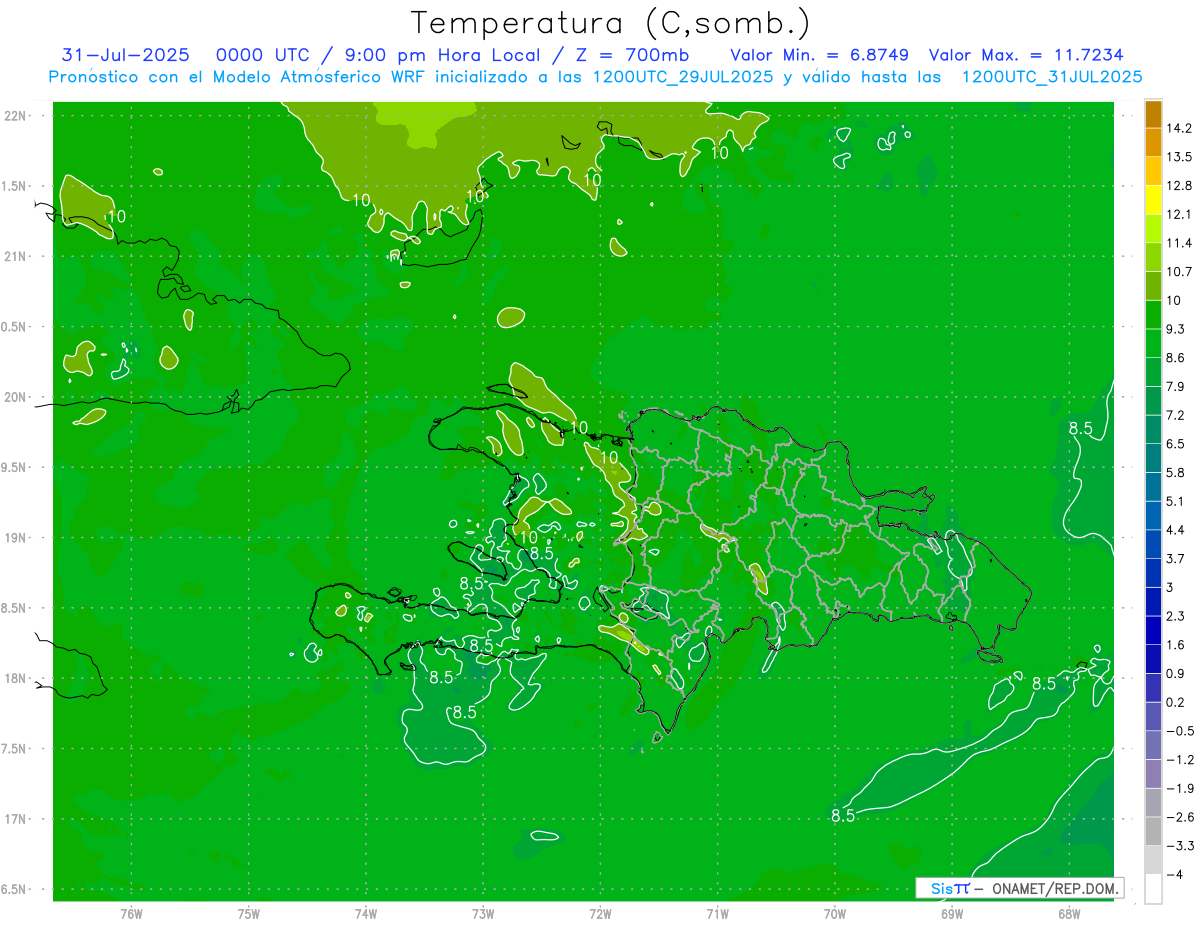
Task: Click the '71W' longitude axis label
Action: (718, 914)
